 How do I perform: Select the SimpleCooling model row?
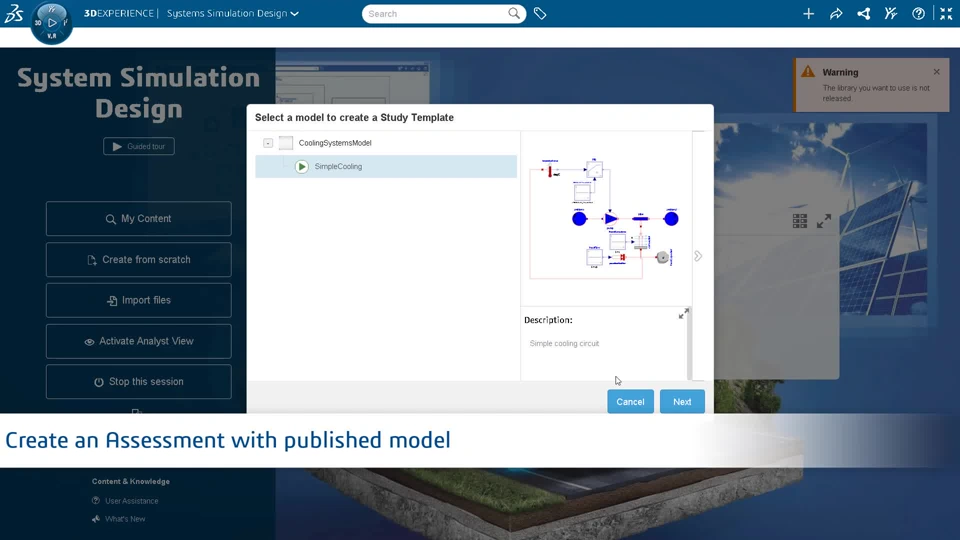point(386,167)
